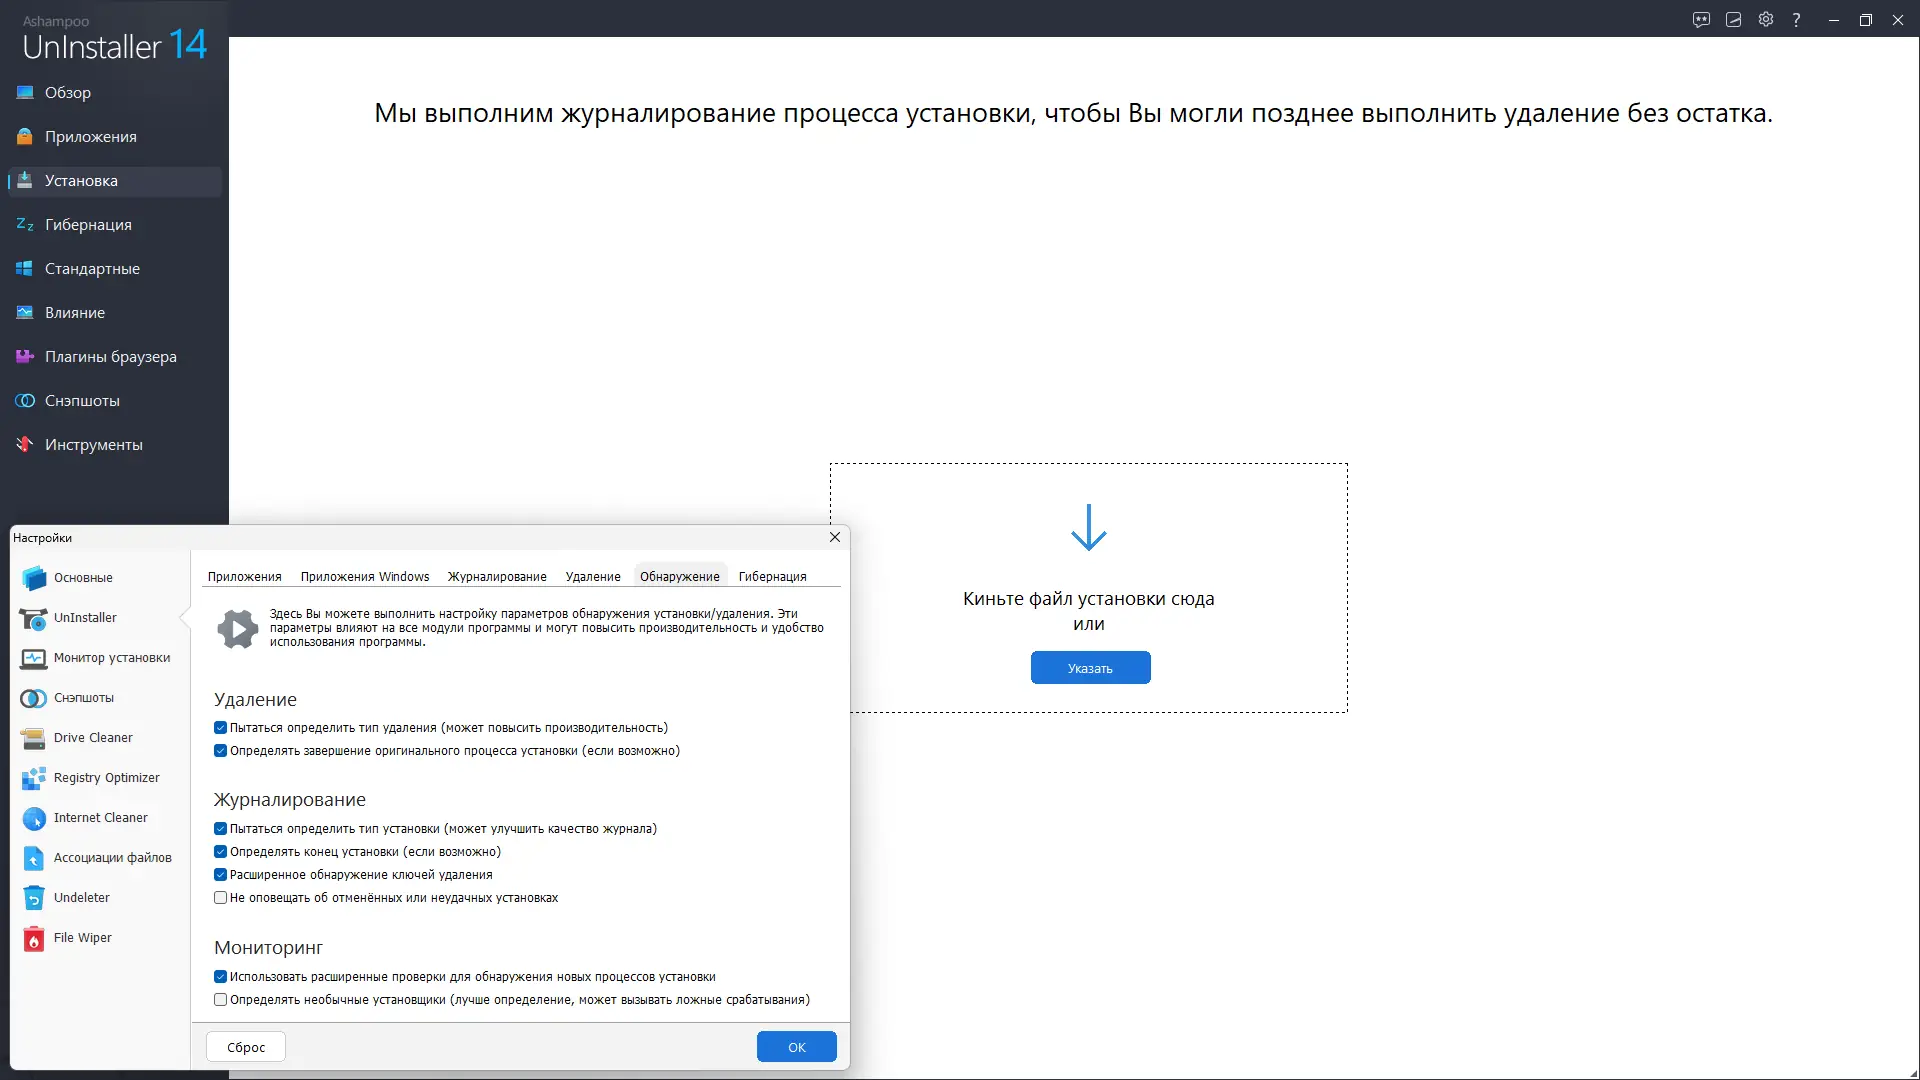Viewport: 1920px width, 1080px height.
Task: Click the Сброс reset button
Action: pos(246,1047)
